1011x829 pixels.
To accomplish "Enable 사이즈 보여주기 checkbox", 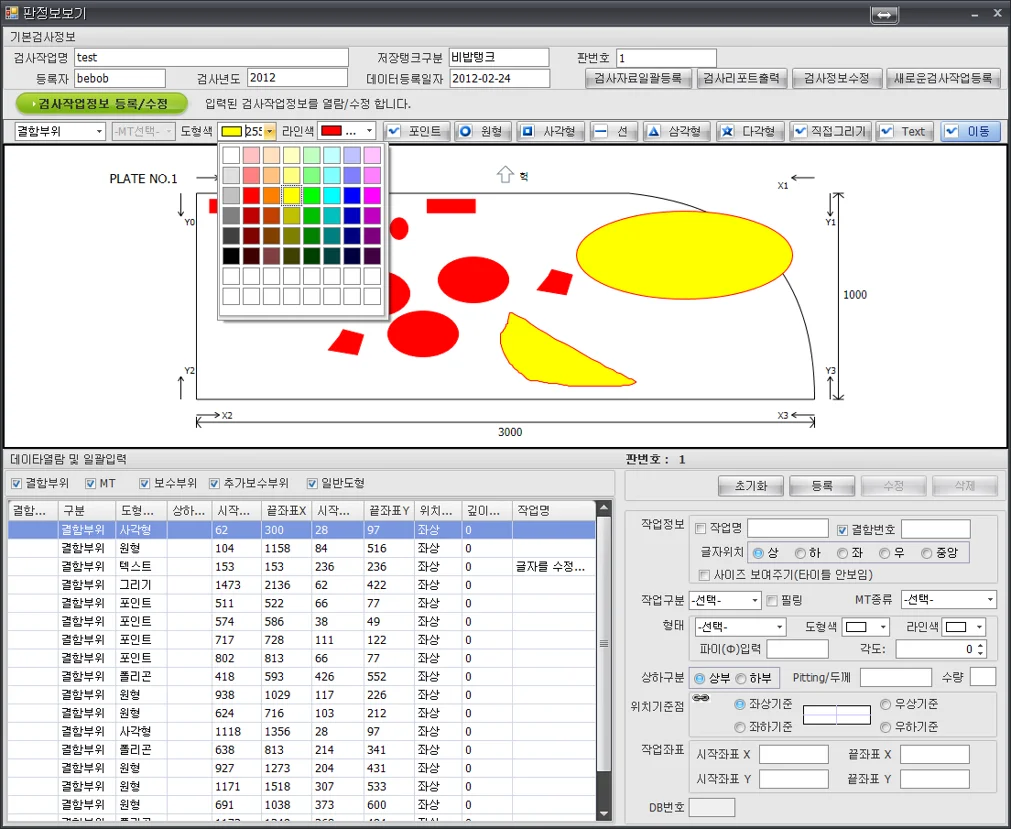I will [704, 574].
